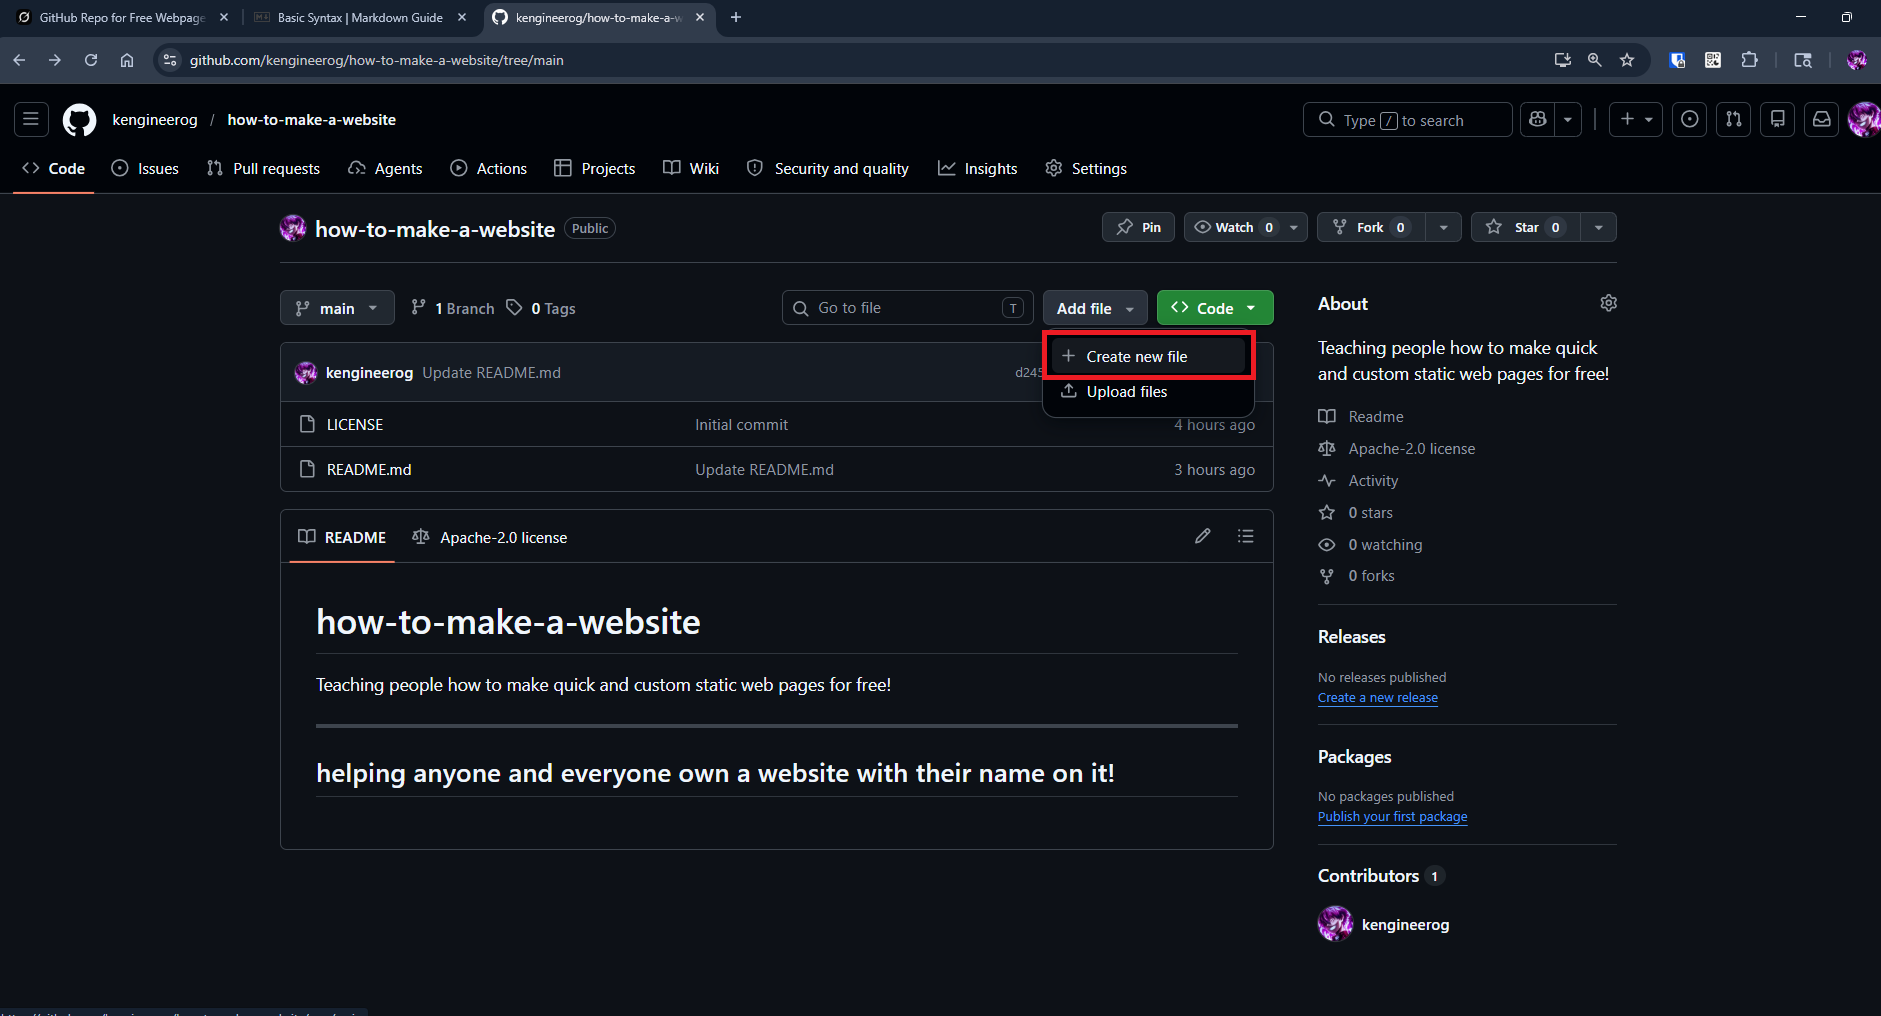Expand the Fork options dropdown arrow

click(1443, 227)
